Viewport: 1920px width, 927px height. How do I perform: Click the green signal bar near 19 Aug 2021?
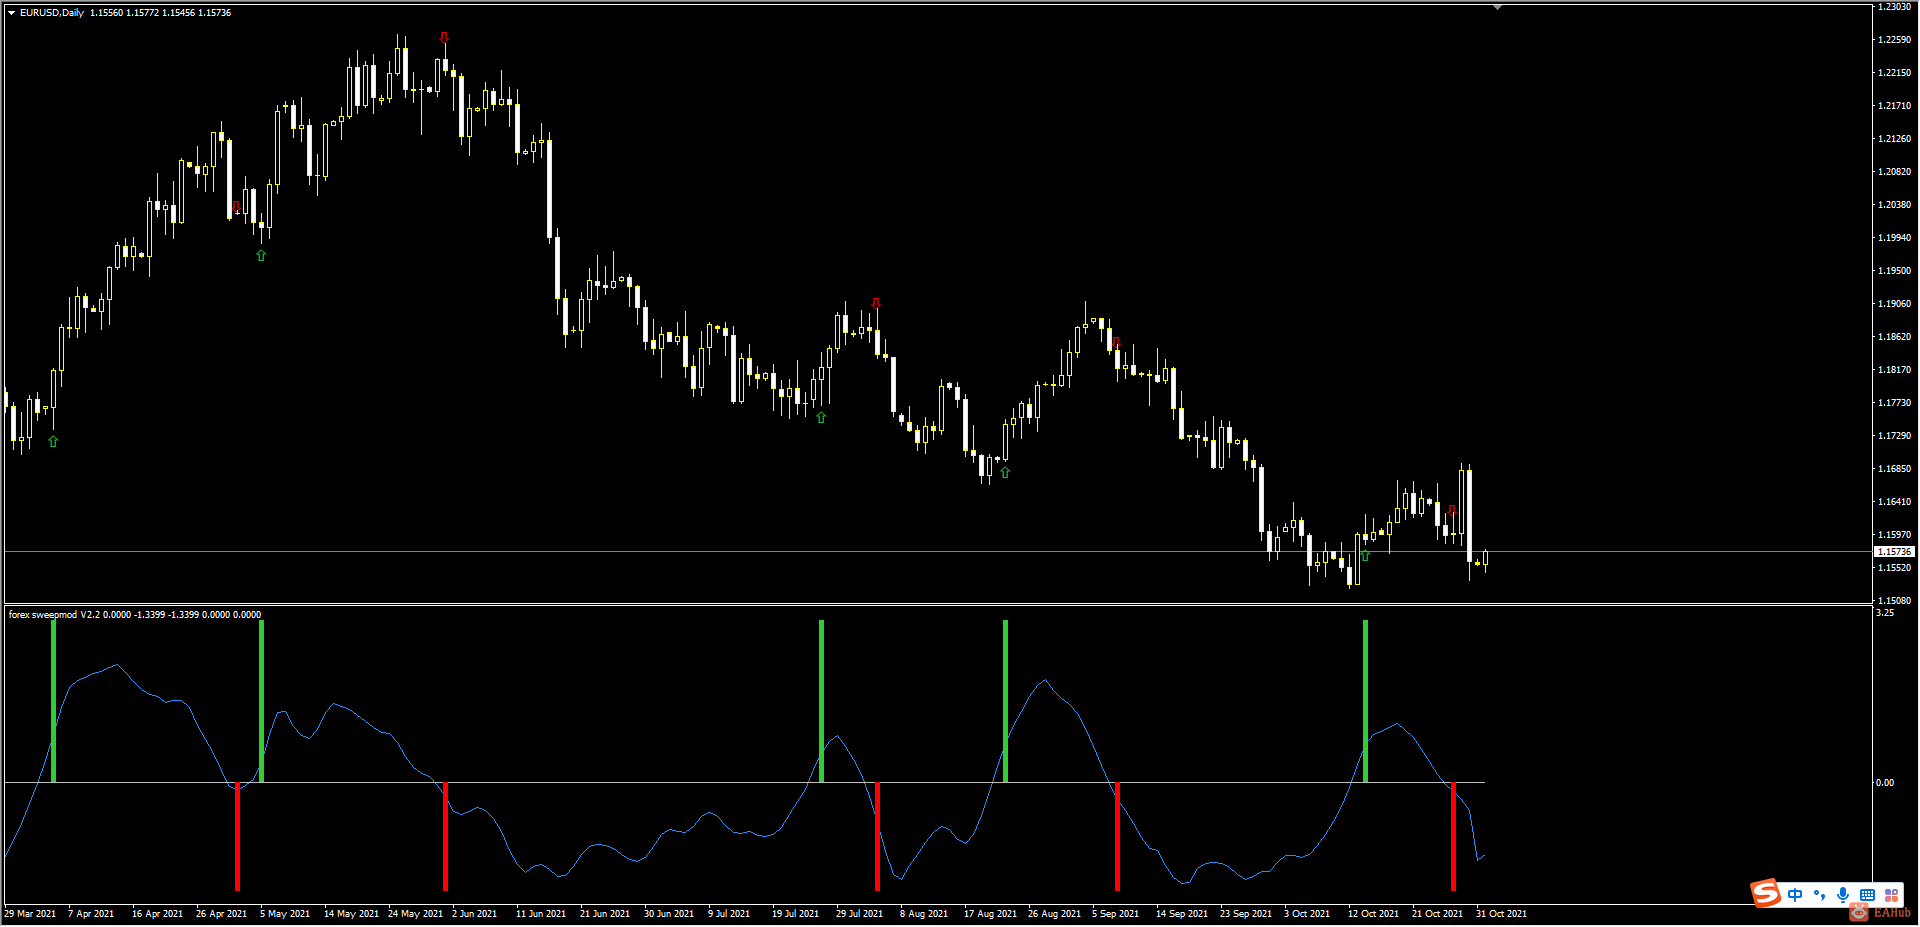click(x=1005, y=700)
